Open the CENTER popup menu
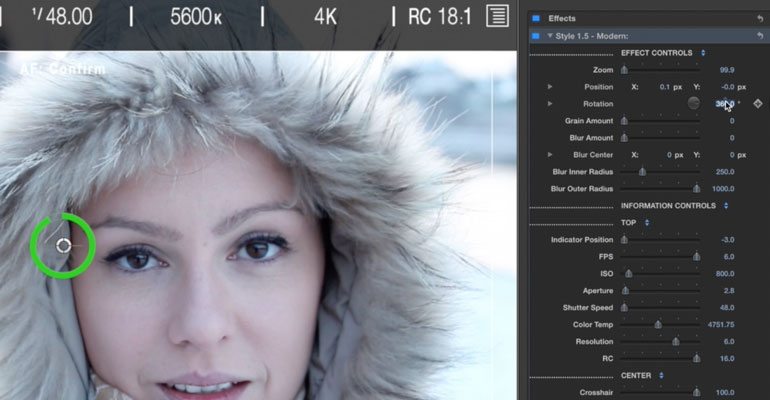770x400 pixels. pyautogui.click(x=661, y=375)
